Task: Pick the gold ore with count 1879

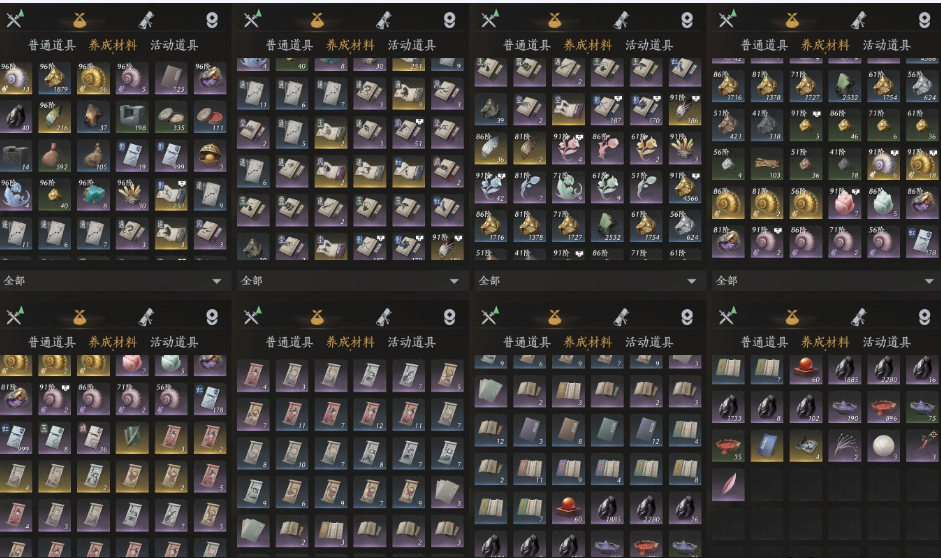Action: coord(55,78)
